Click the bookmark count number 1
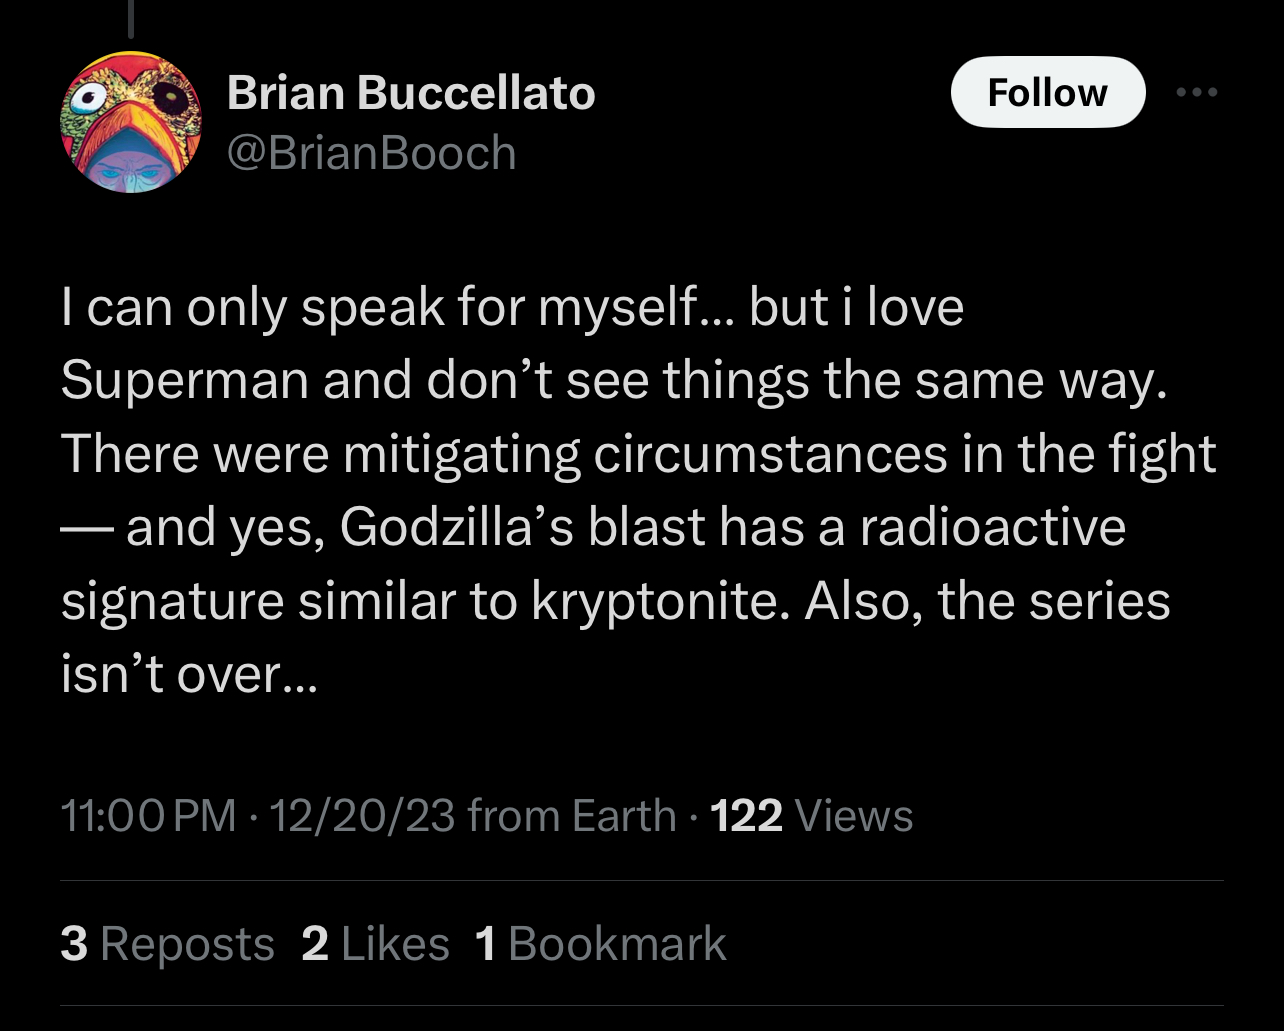This screenshot has height=1031, width=1284. (487, 944)
